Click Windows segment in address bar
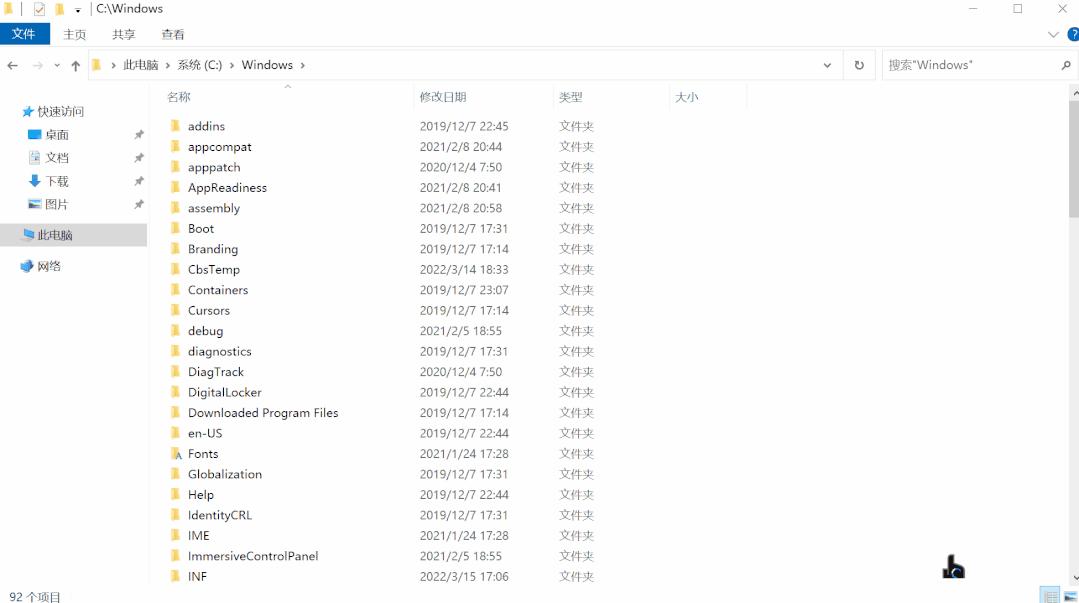This screenshot has width=1079, height=603. (x=267, y=65)
